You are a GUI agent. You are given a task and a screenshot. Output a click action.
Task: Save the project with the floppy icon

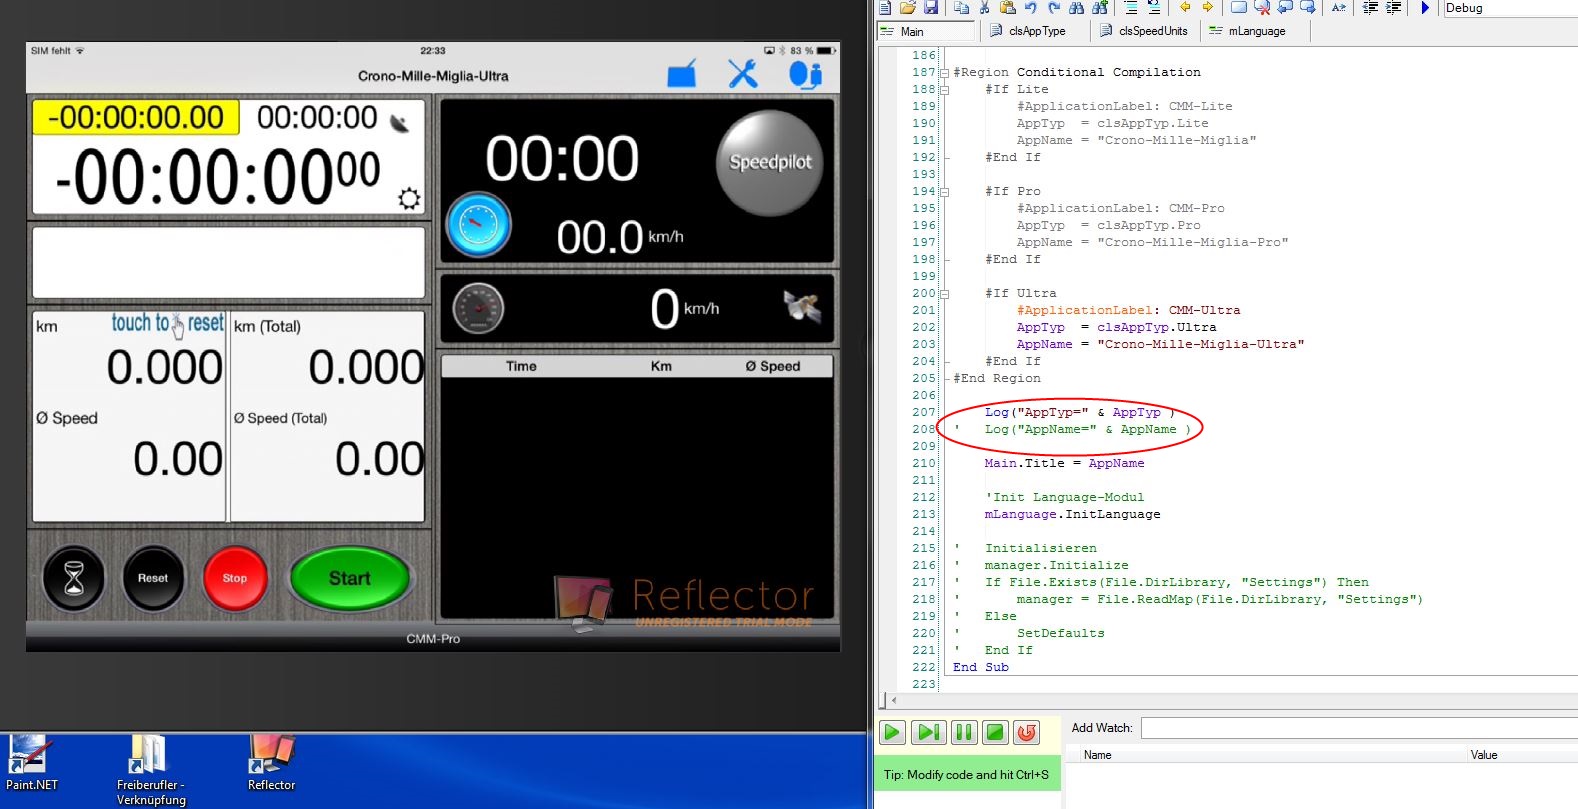pyautogui.click(x=931, y=7)
